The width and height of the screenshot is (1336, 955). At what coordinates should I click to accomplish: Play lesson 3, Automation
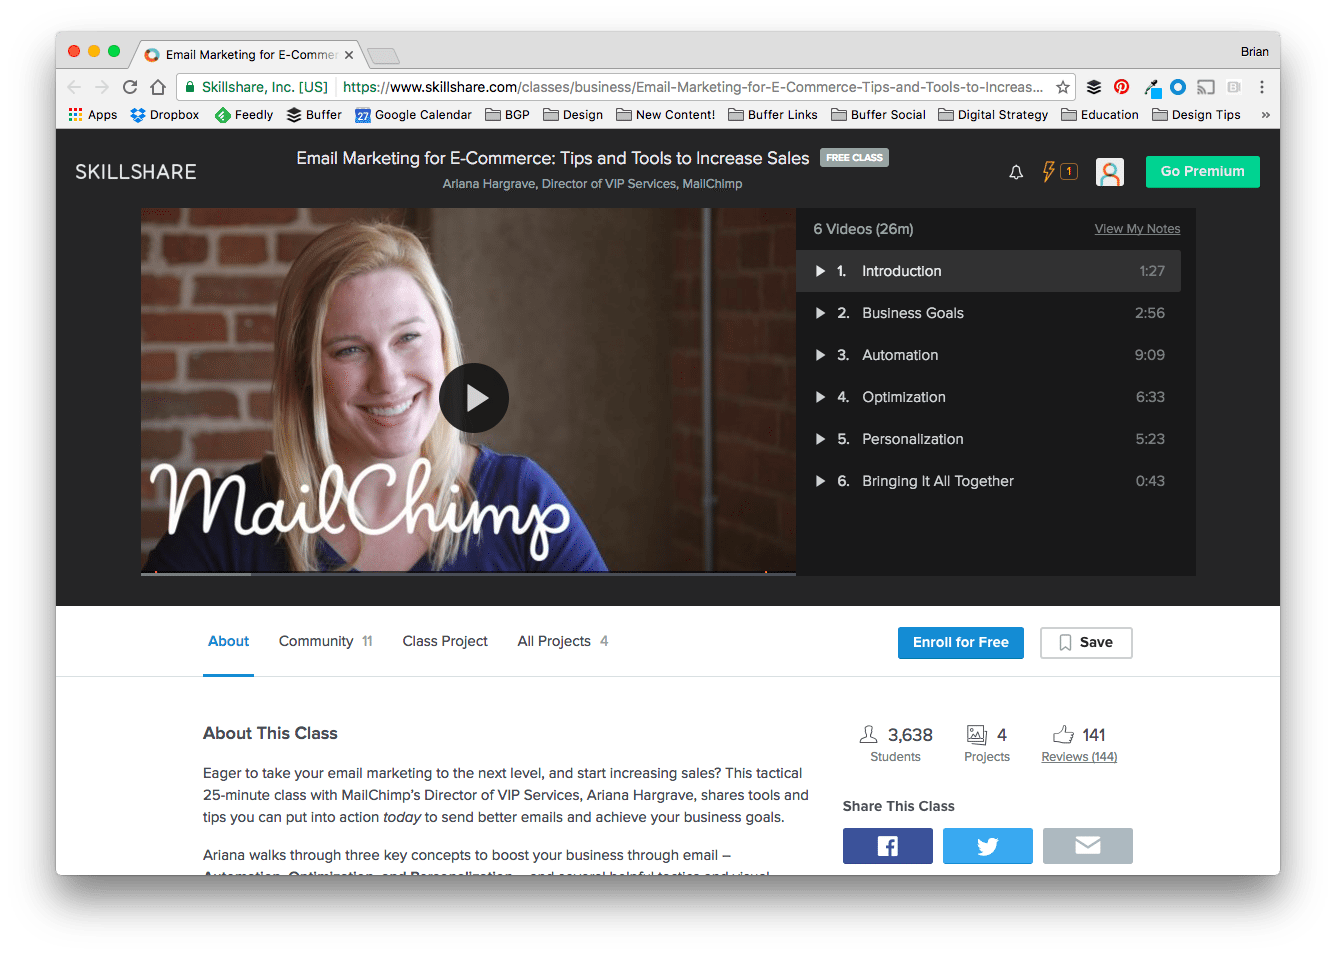900,355
